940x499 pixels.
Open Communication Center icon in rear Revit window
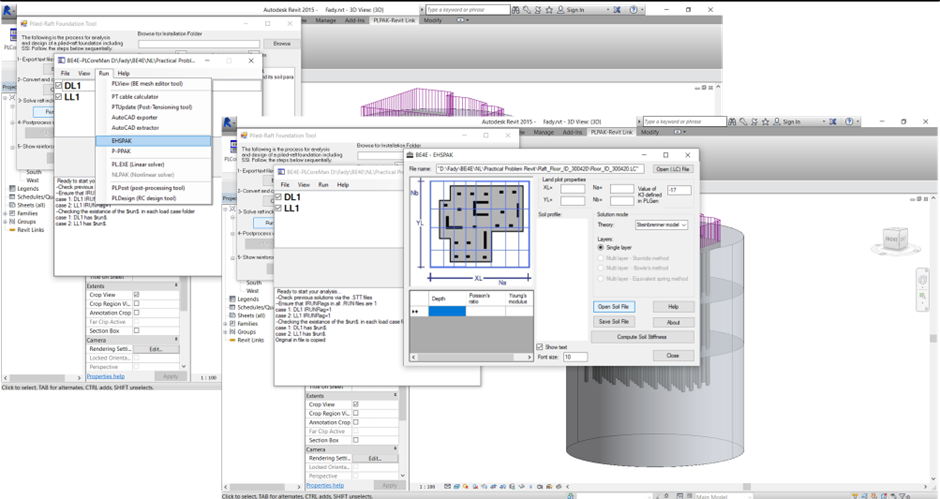click(538, 10)
